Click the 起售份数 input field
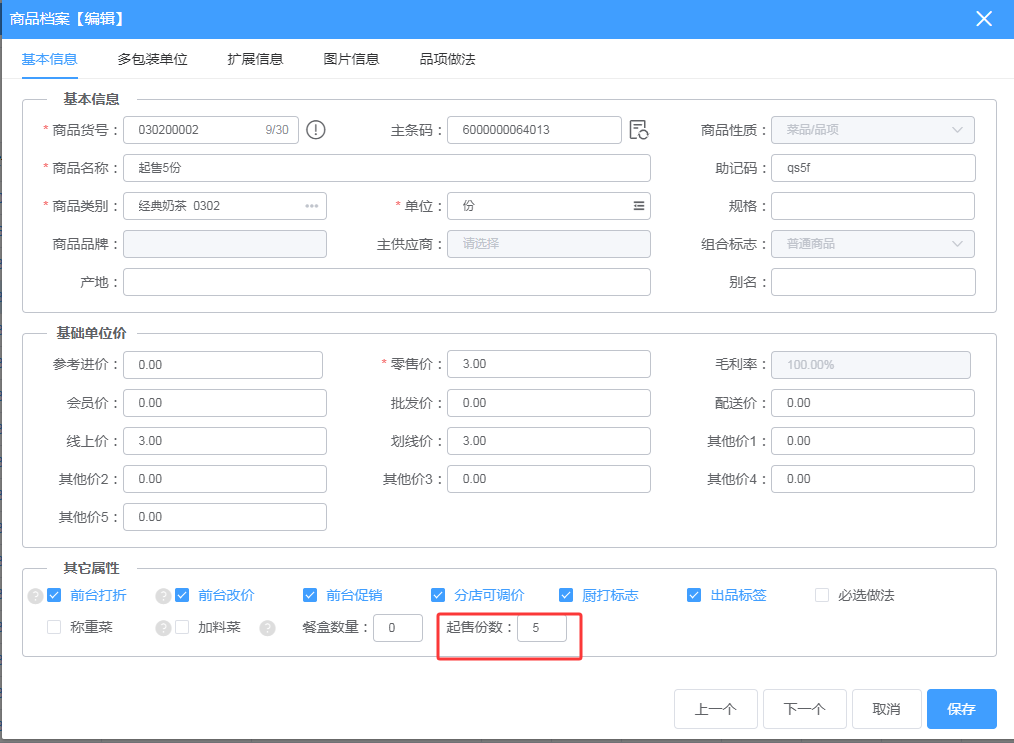The image size is (1014, 743). click(x=542, y=628)
